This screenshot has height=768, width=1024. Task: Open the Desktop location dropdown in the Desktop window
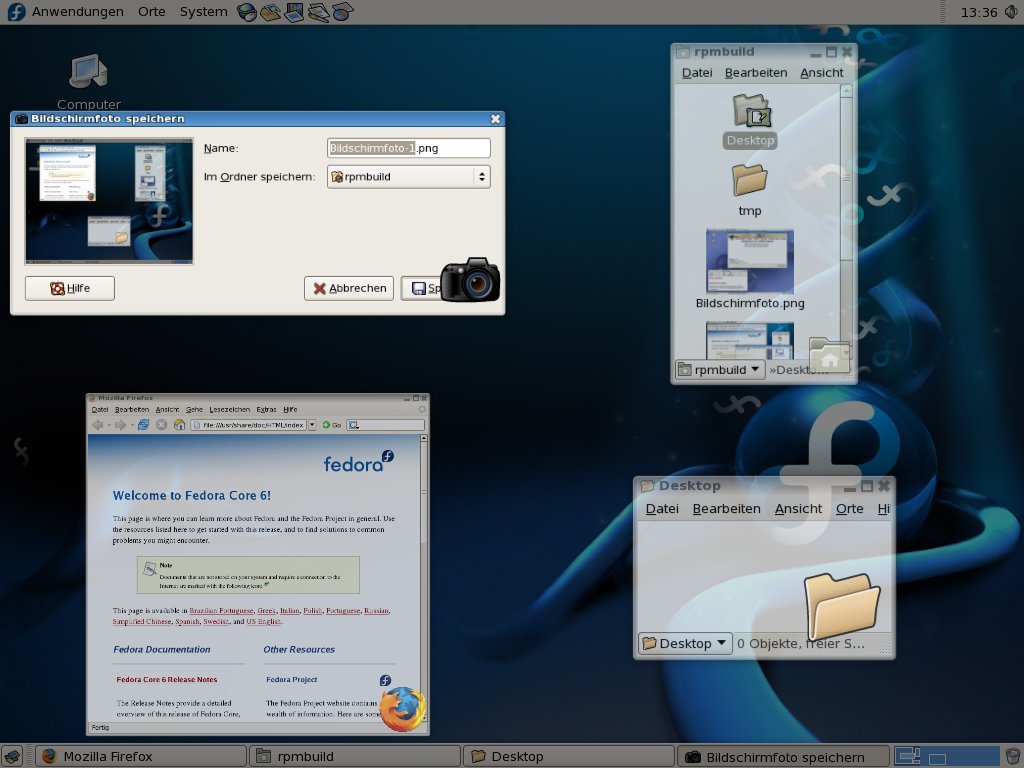(685, 643)
